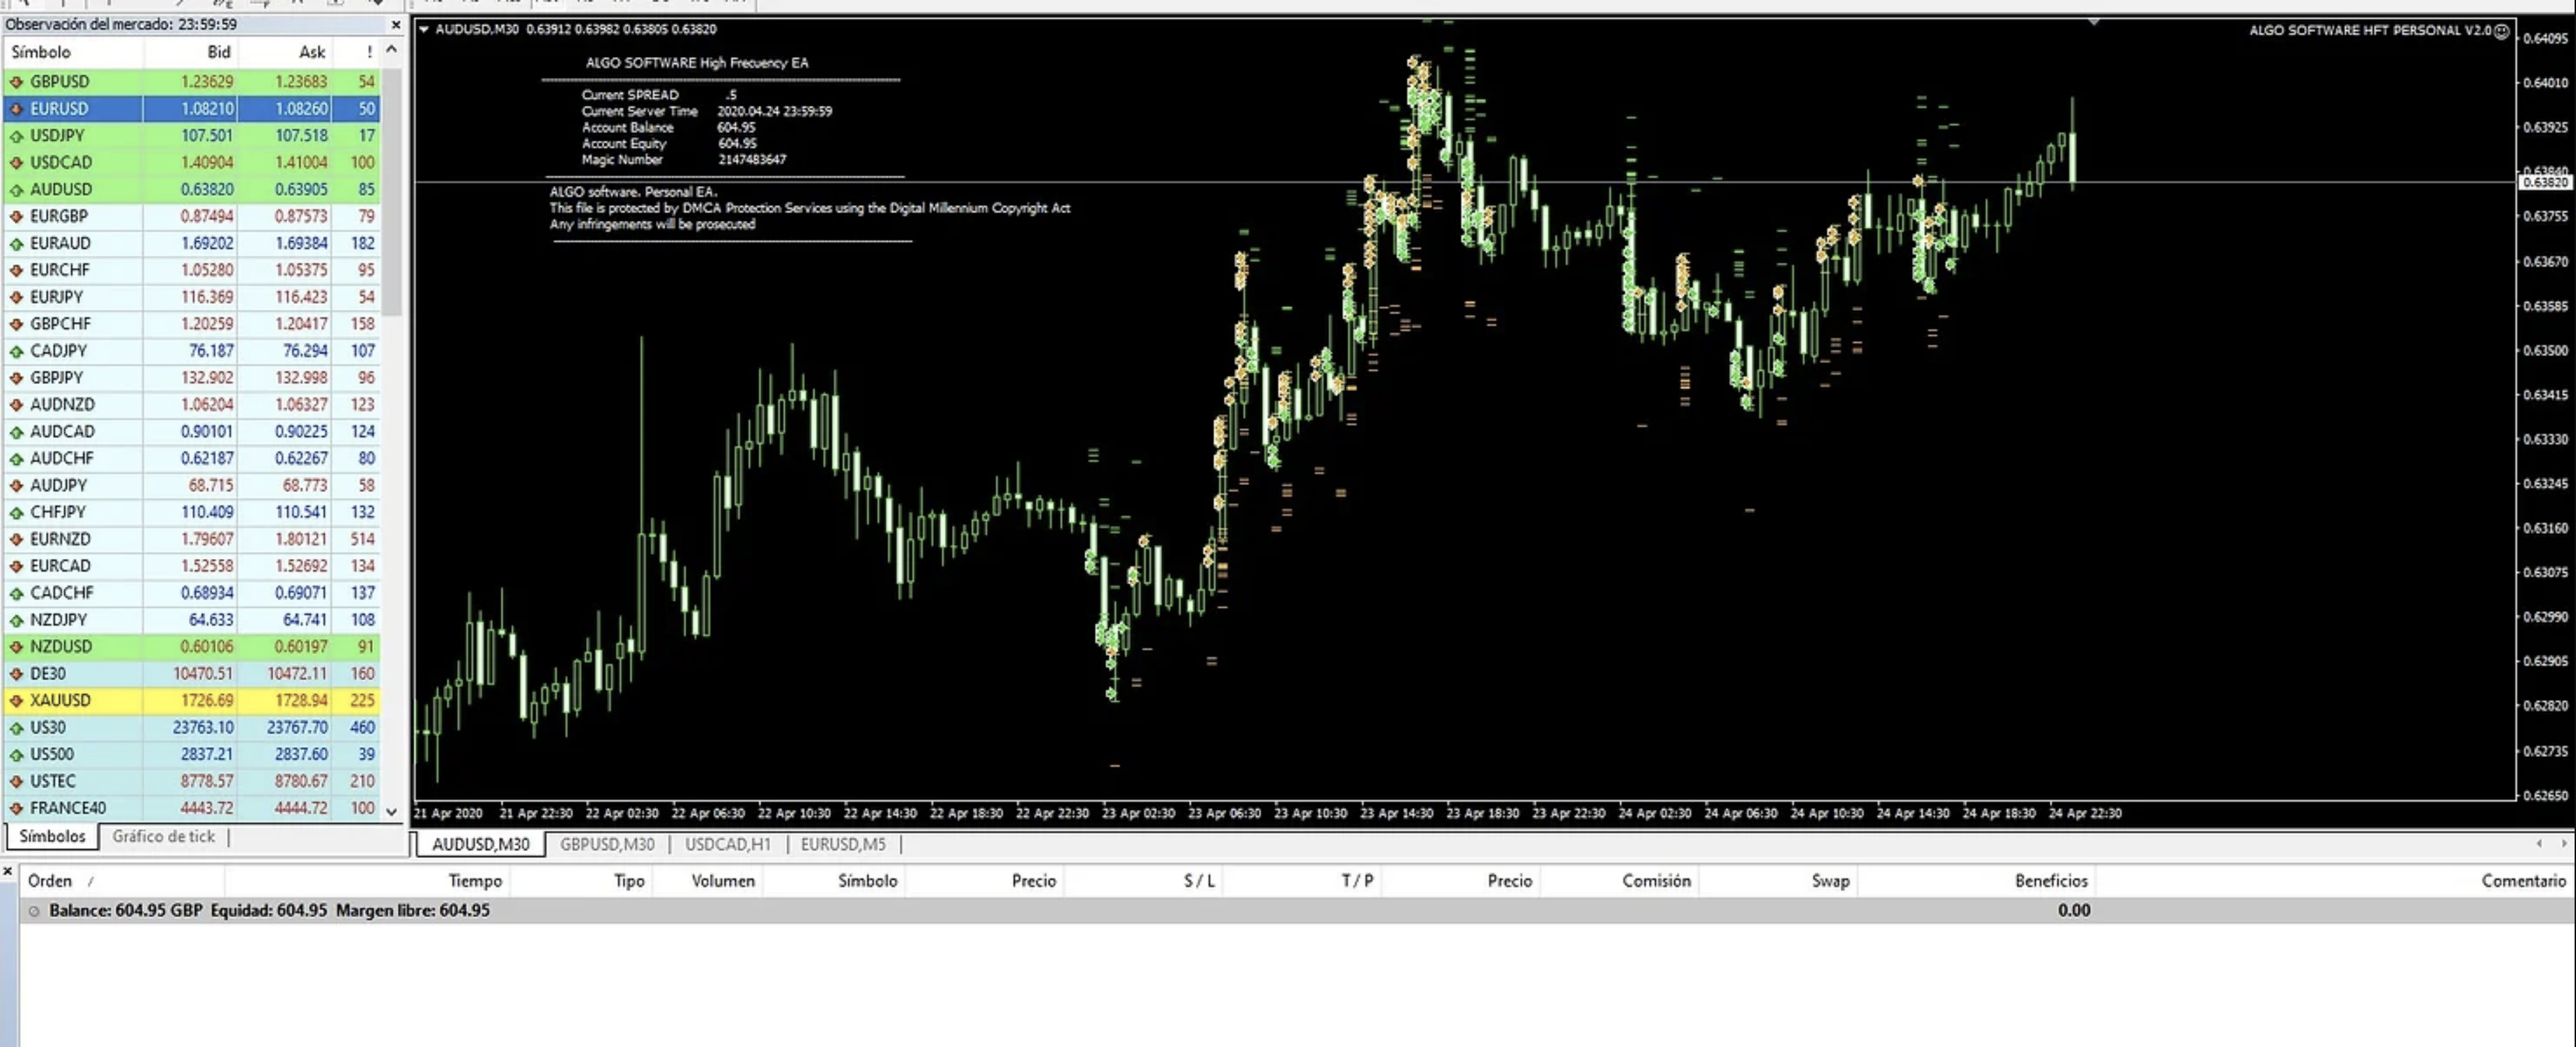Image resolution: width=2576 pixels, height=1047 pixels.
Task: Click the Tiempo column header
Action: (x=368, y=881)
